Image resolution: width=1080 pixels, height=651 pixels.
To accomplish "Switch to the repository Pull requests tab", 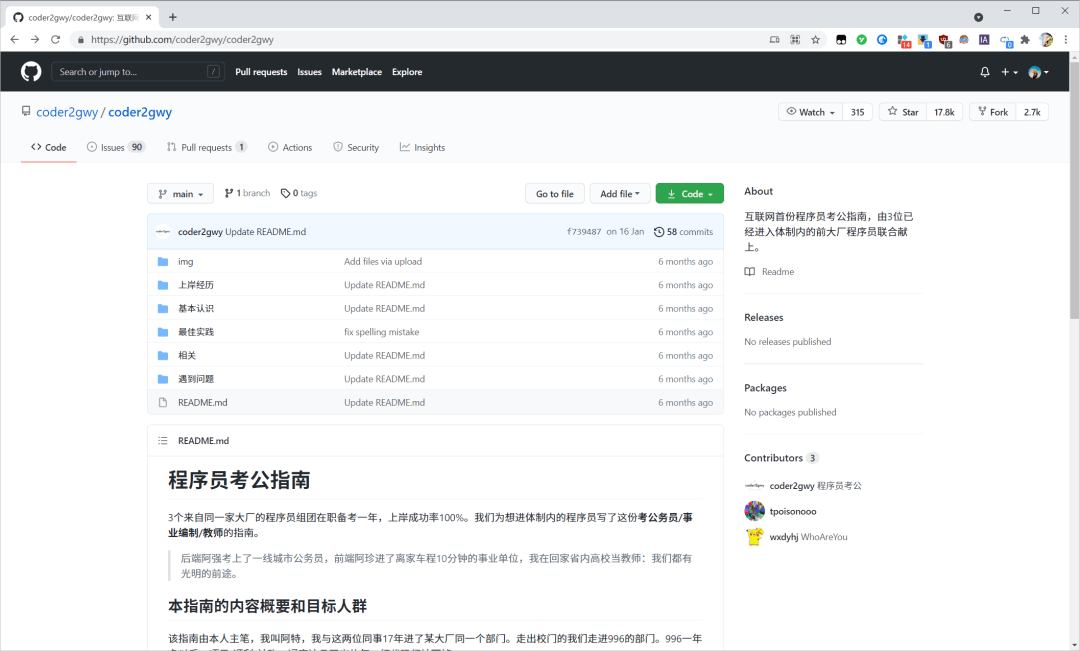I will click(x=207, y=147).
